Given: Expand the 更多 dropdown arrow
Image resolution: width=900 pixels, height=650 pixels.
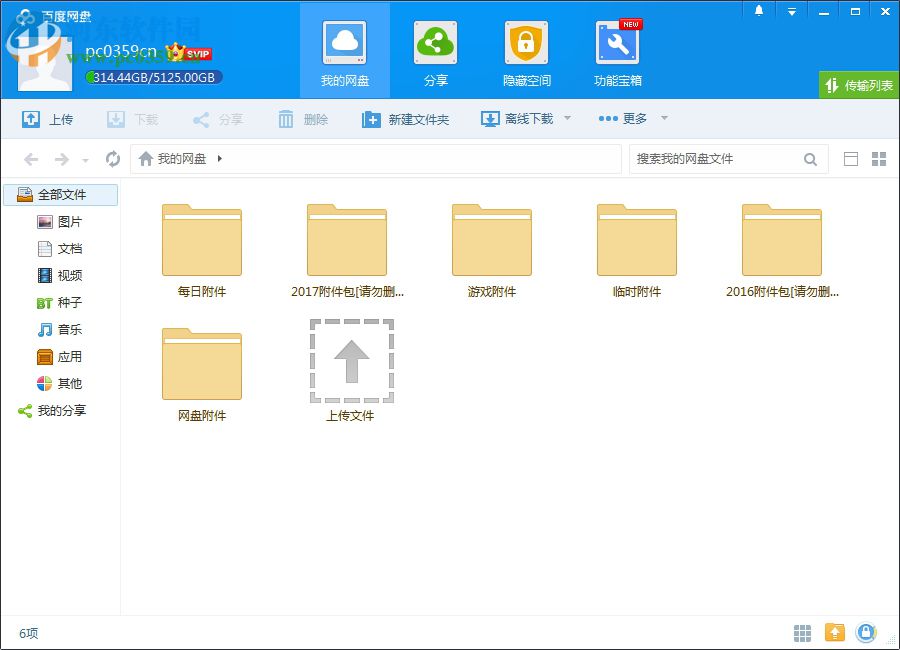Looking at the screenshot, I should coord(664,118).
